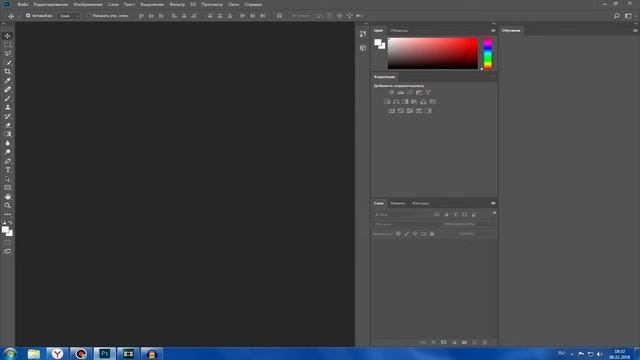Open the layer filter type dropdown
This screenshot has height=360, width=640.
396,215
